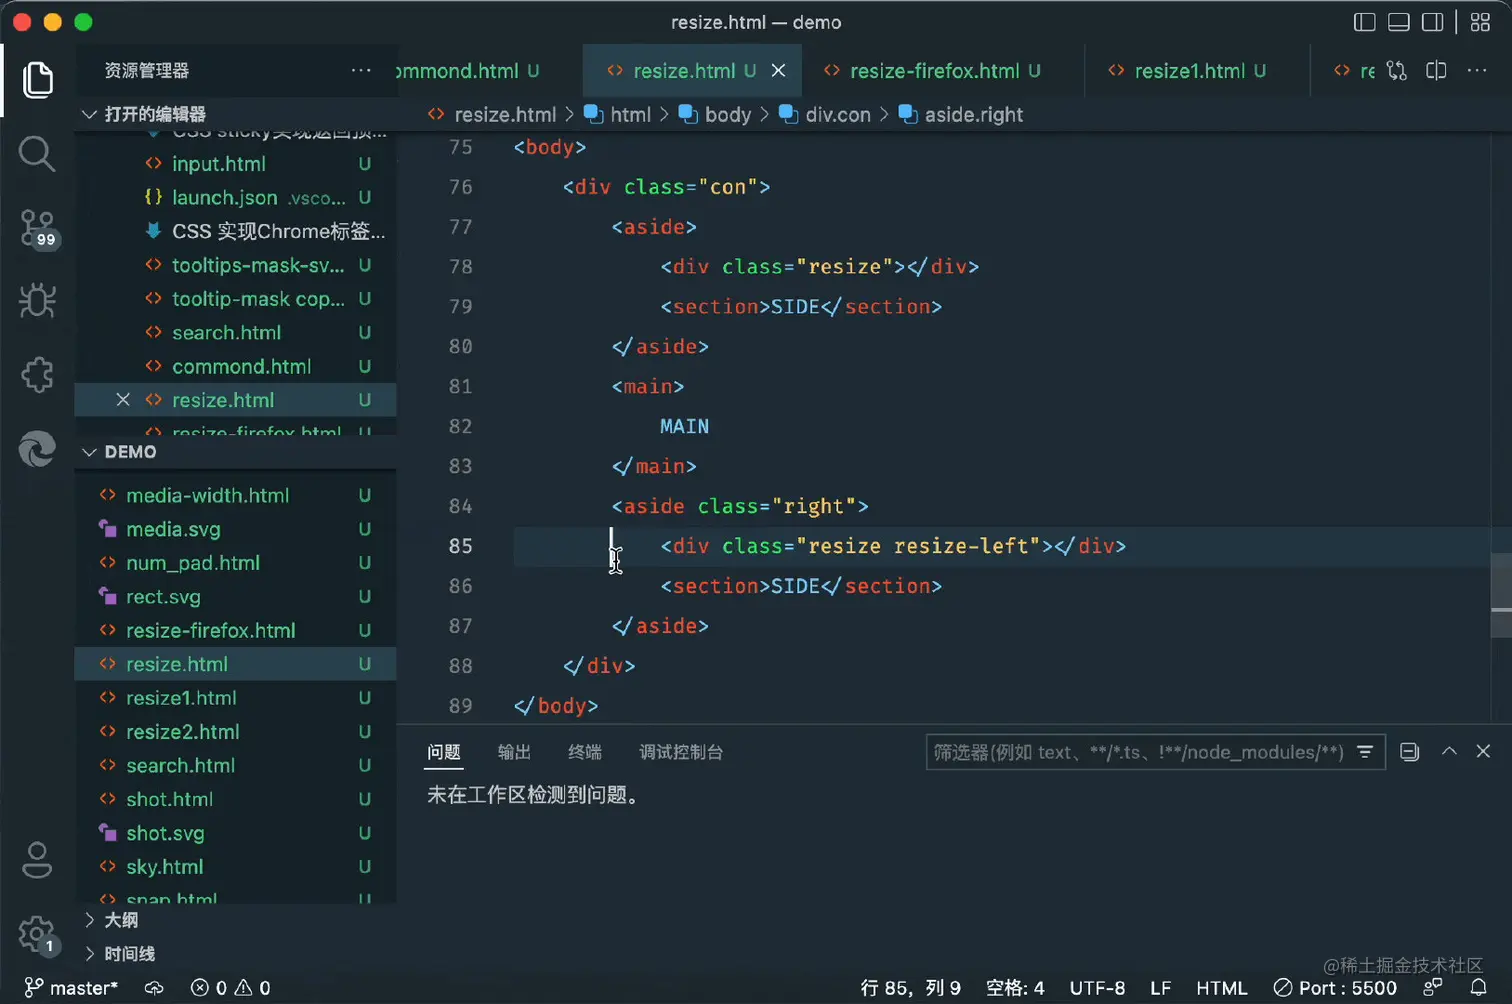
Task: Click the problems filter input field
Action: [x=1140, y=752]
